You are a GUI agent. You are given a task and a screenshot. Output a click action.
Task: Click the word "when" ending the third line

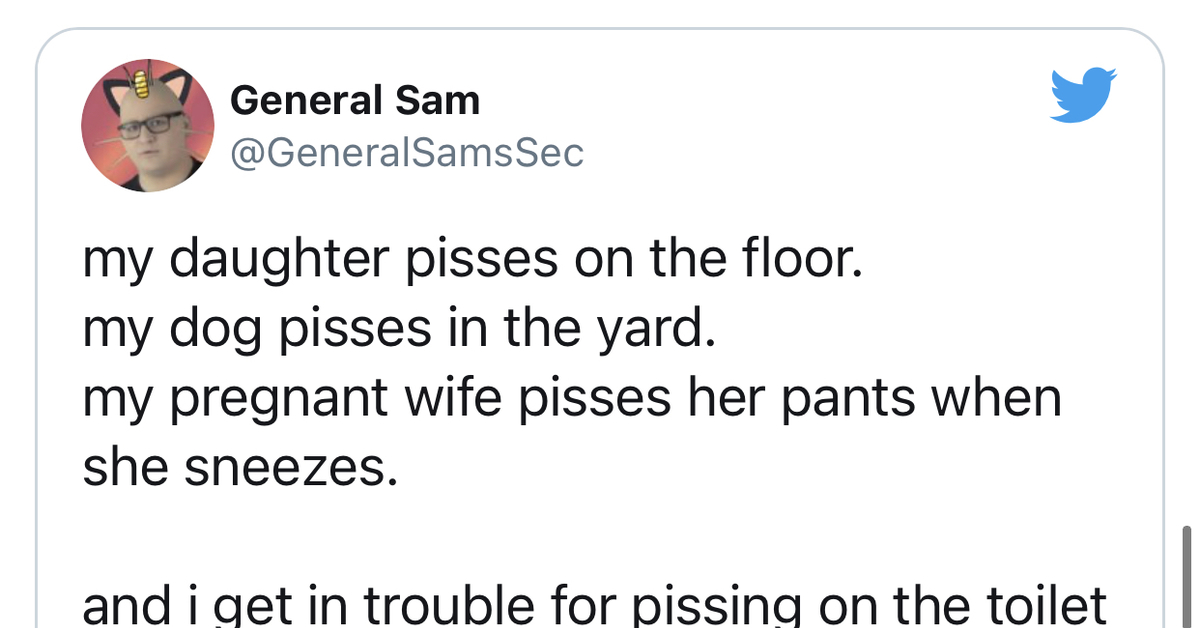pos(997,398)
